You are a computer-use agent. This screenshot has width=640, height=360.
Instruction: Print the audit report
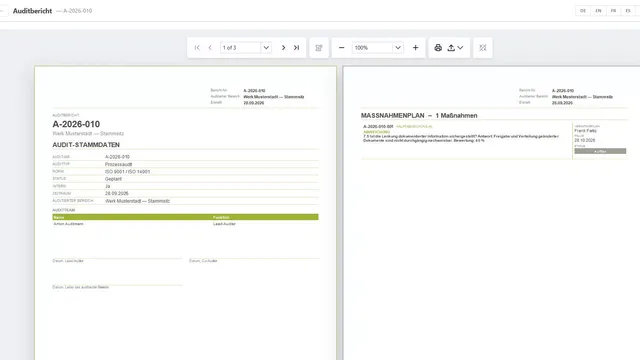tap(438, 48)
